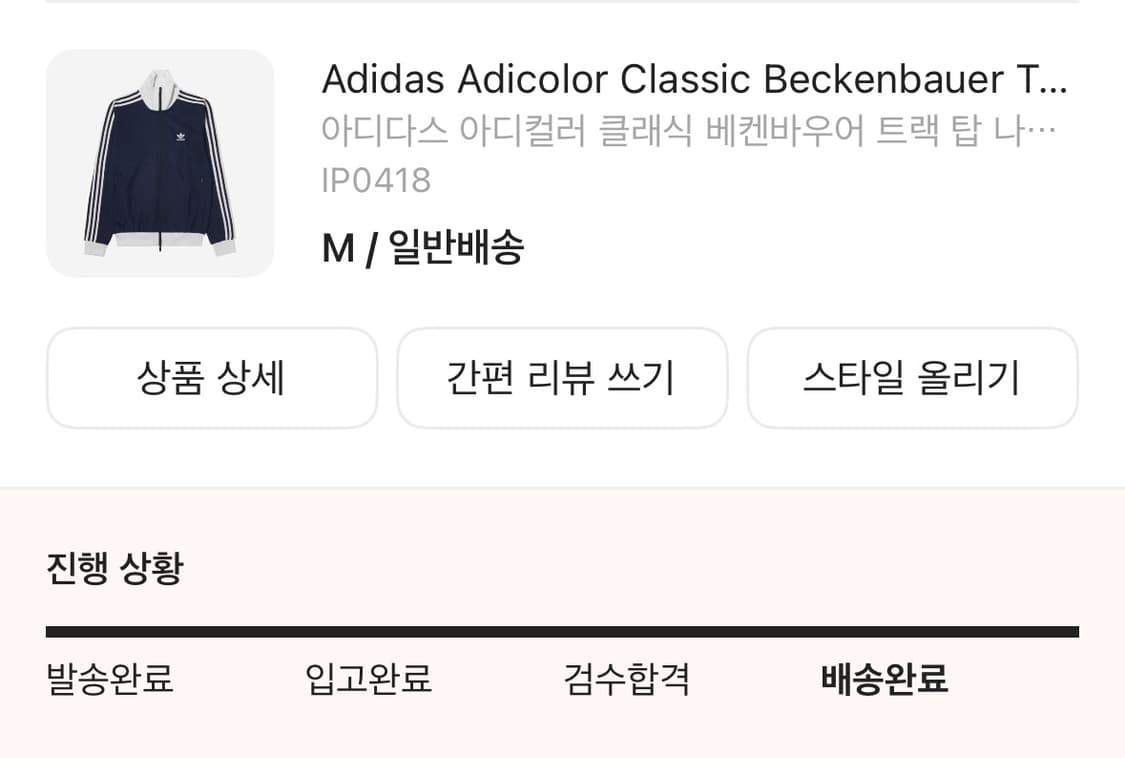The height and width of the screenshot is (758, 1125).
Task: Tap the 스타일 올리기 button
Action: pos(912,378)
